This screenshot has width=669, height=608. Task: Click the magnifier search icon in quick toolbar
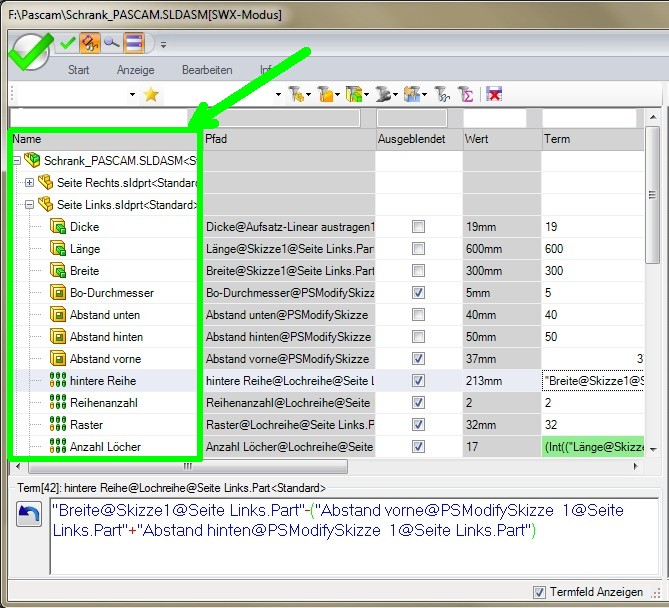(111, 42)
